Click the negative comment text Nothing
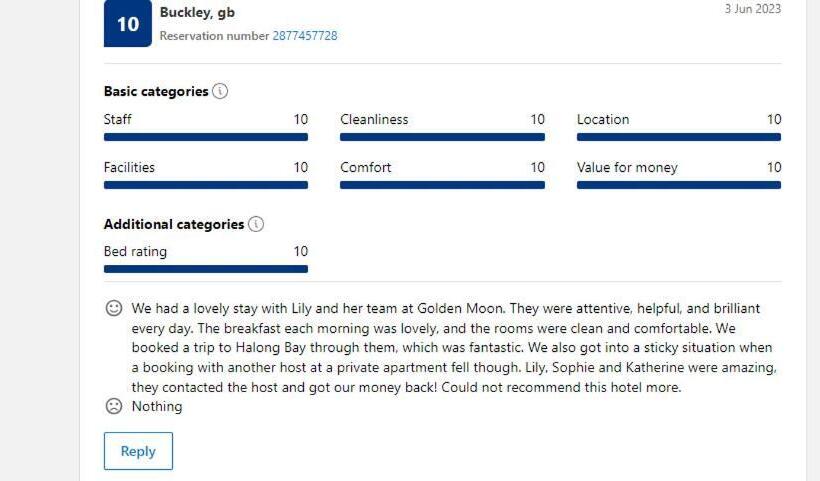This screenshot has width=820, height=481. 157,406
